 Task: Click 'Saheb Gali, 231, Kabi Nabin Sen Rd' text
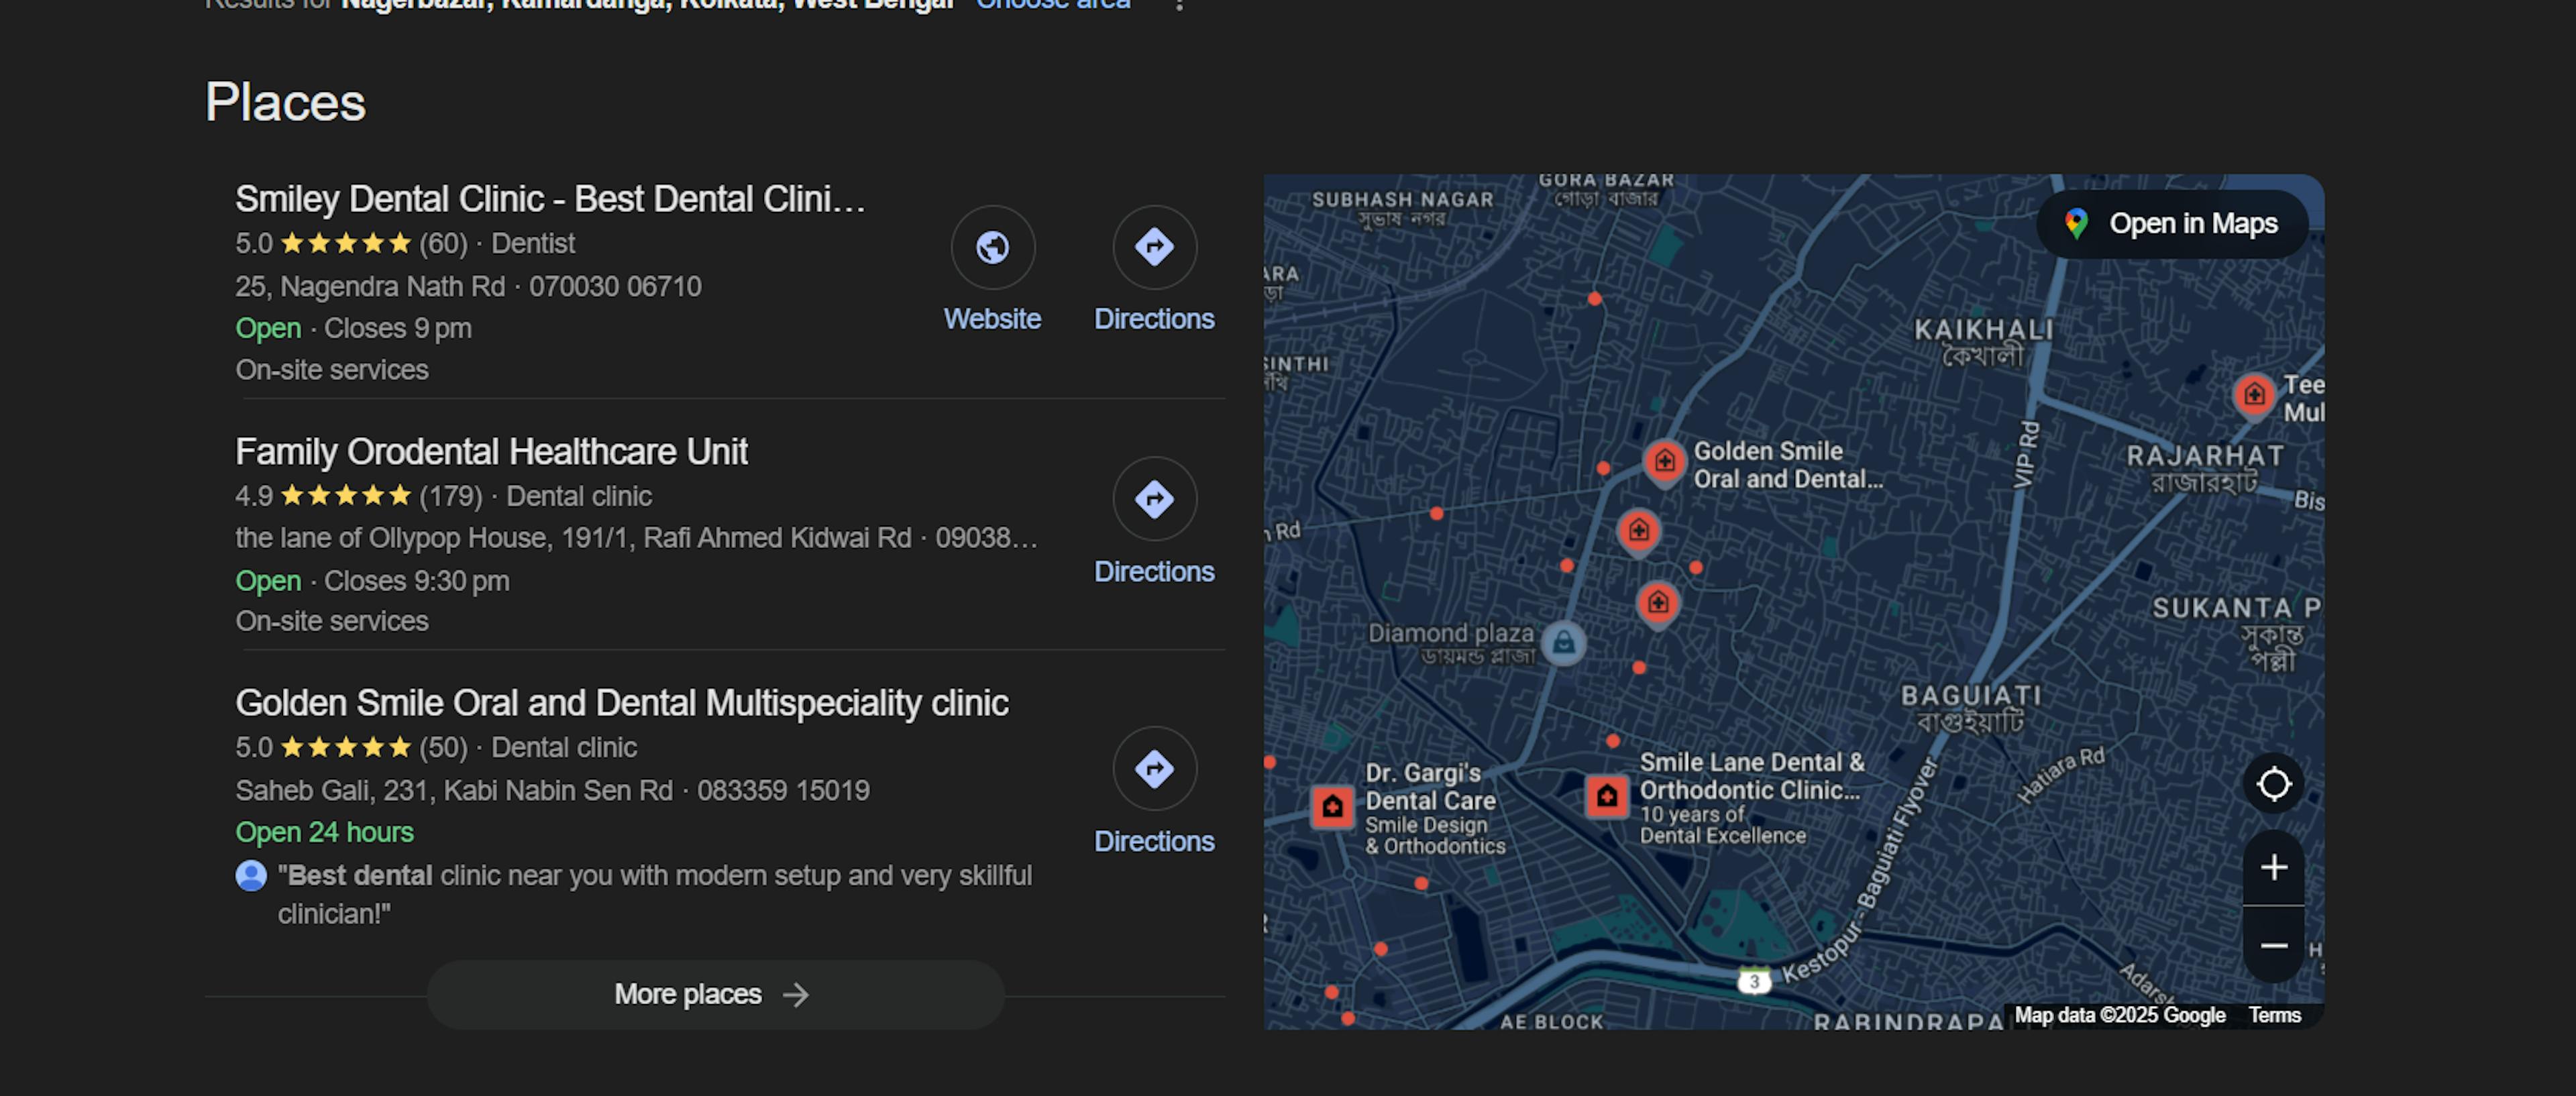(454, 791)
